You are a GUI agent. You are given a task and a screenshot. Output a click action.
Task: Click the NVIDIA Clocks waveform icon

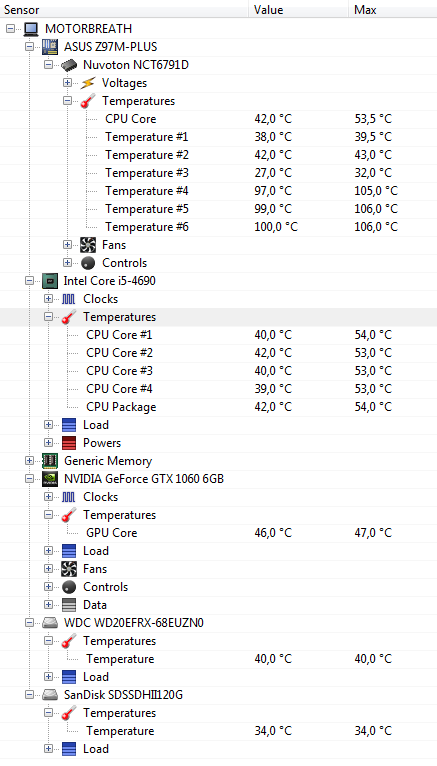(69, 497)
